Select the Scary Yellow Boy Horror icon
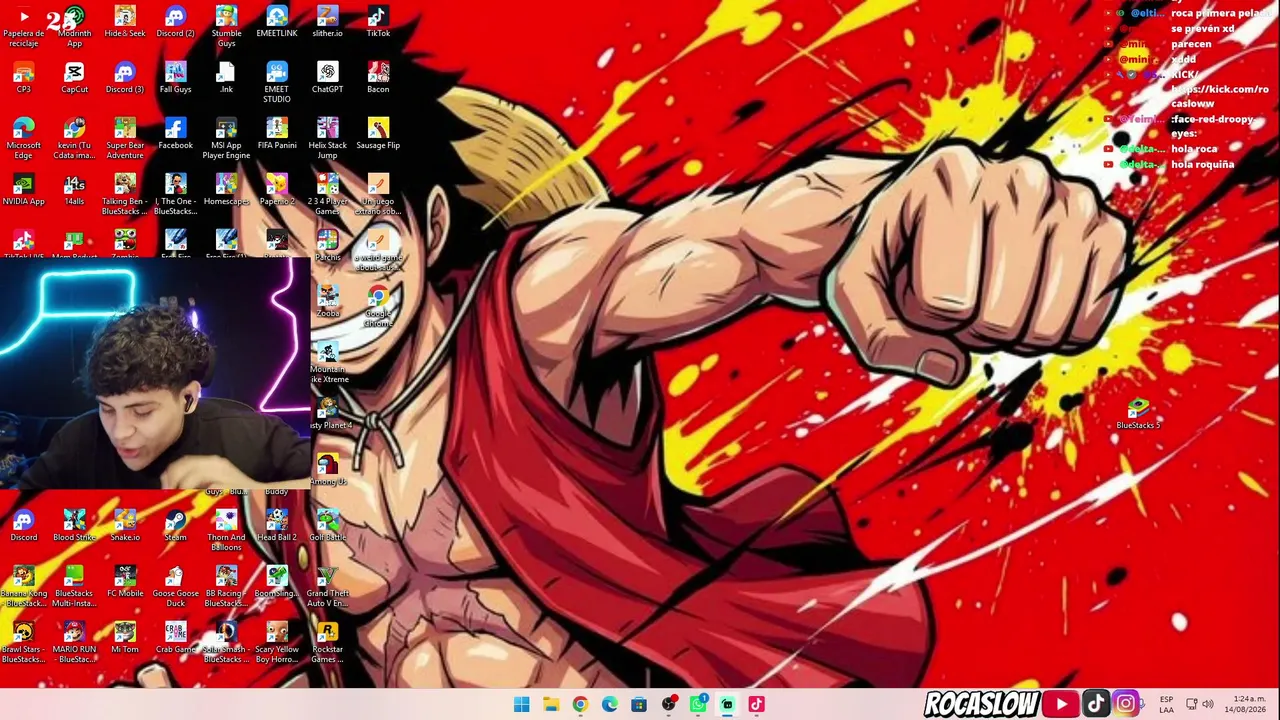 [x=277, y=643]
